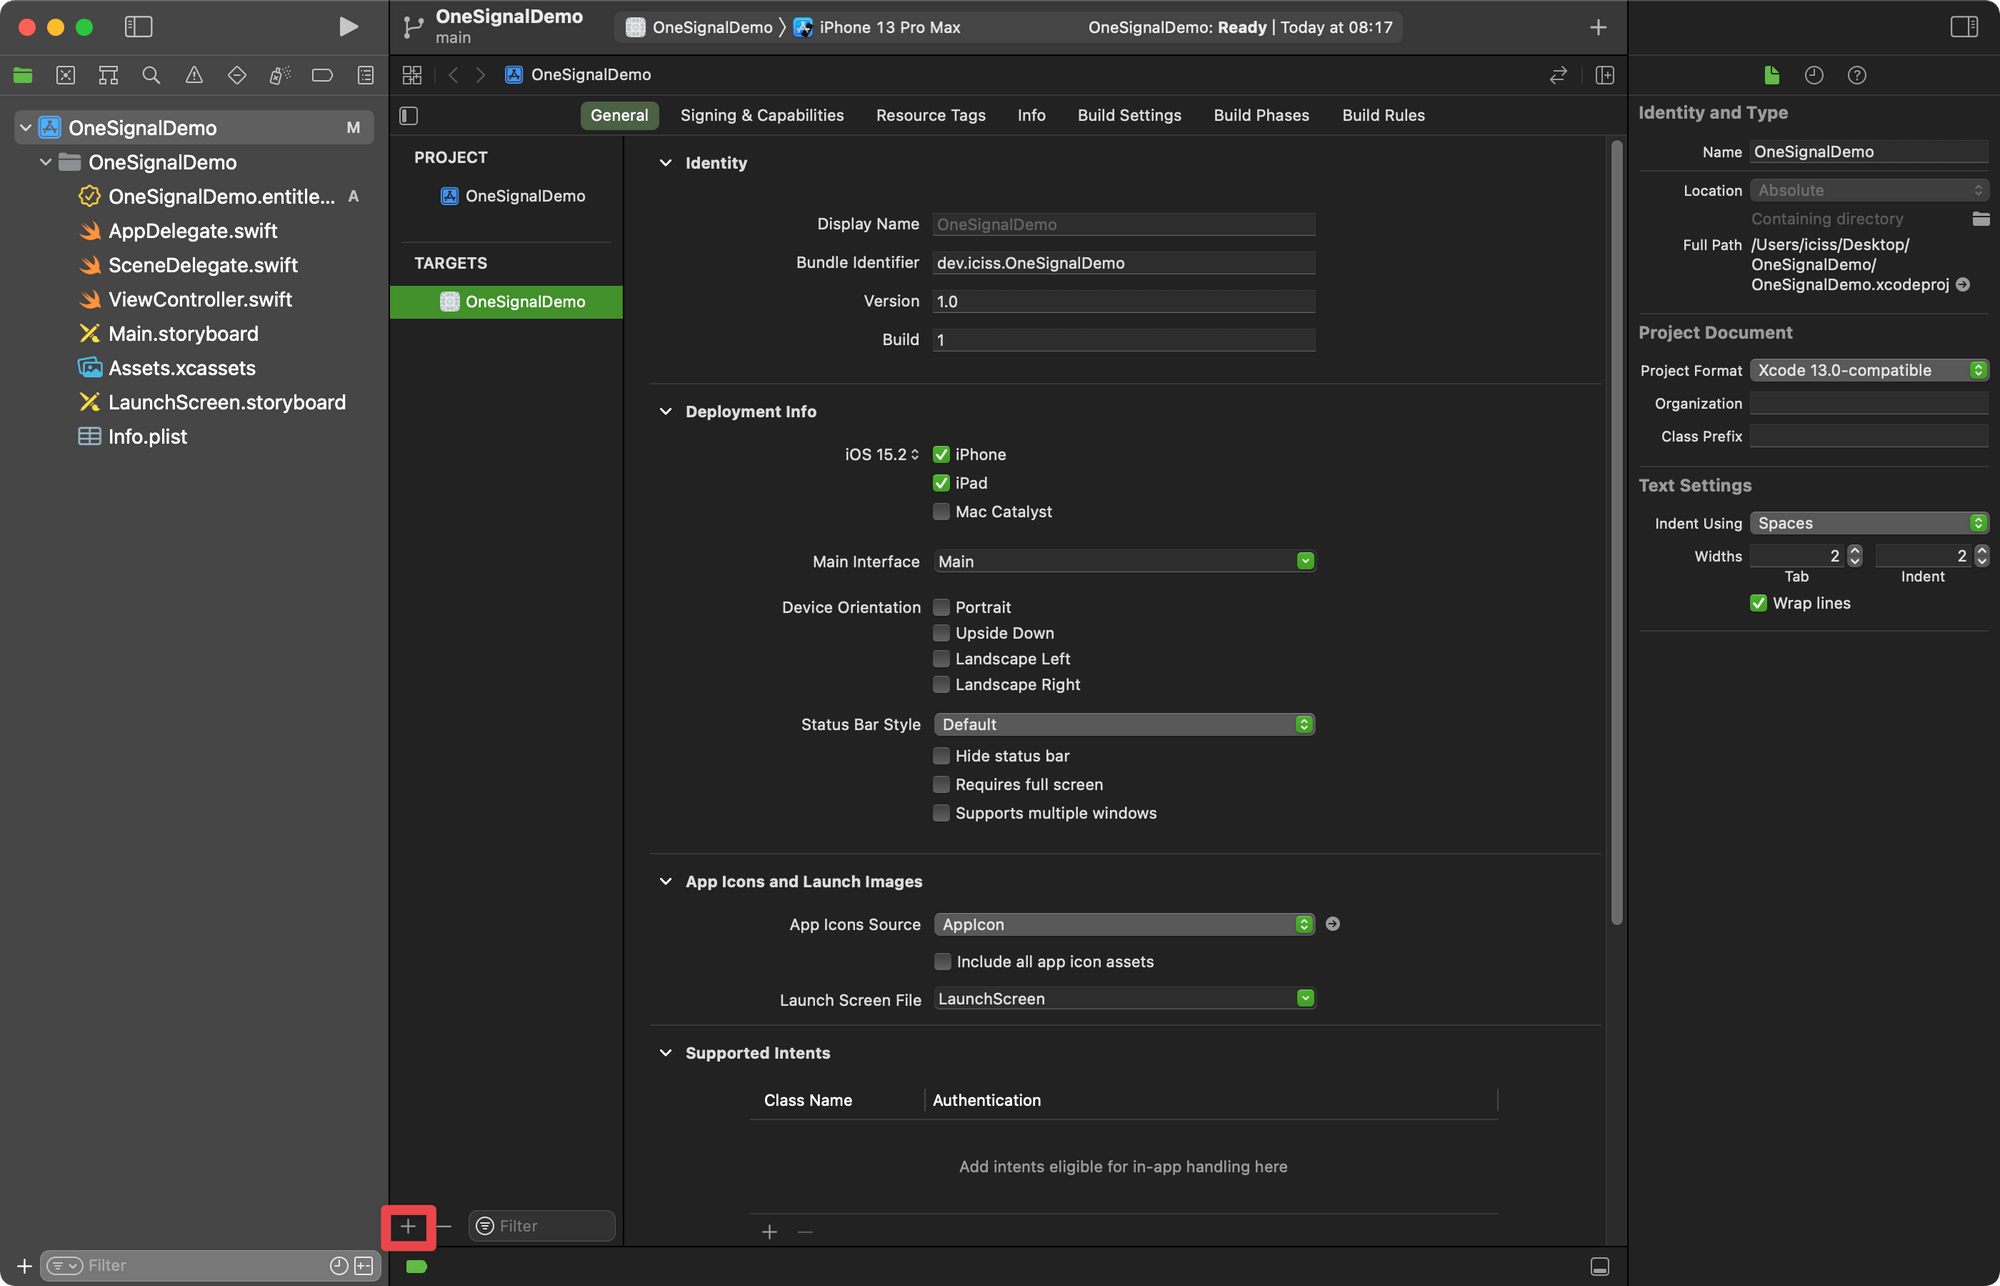The width and height of the screenshot is (2000, 1286).
Task: Toggle the iPhone deployment checkbox
Action: [x=941, y=454]
